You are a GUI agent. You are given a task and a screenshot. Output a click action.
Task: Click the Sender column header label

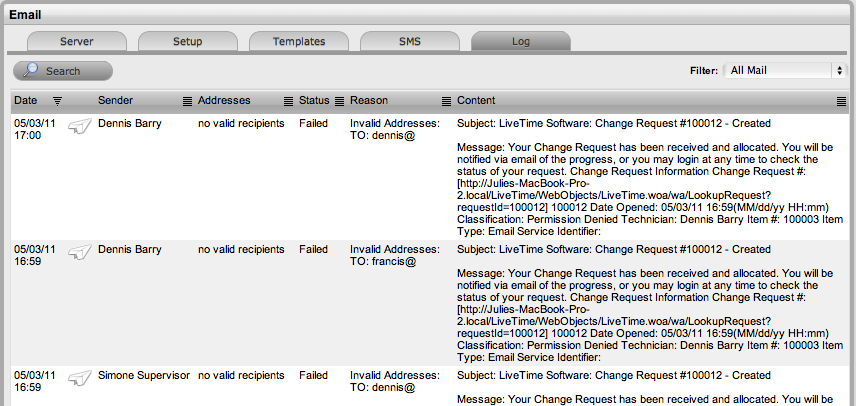116,101
